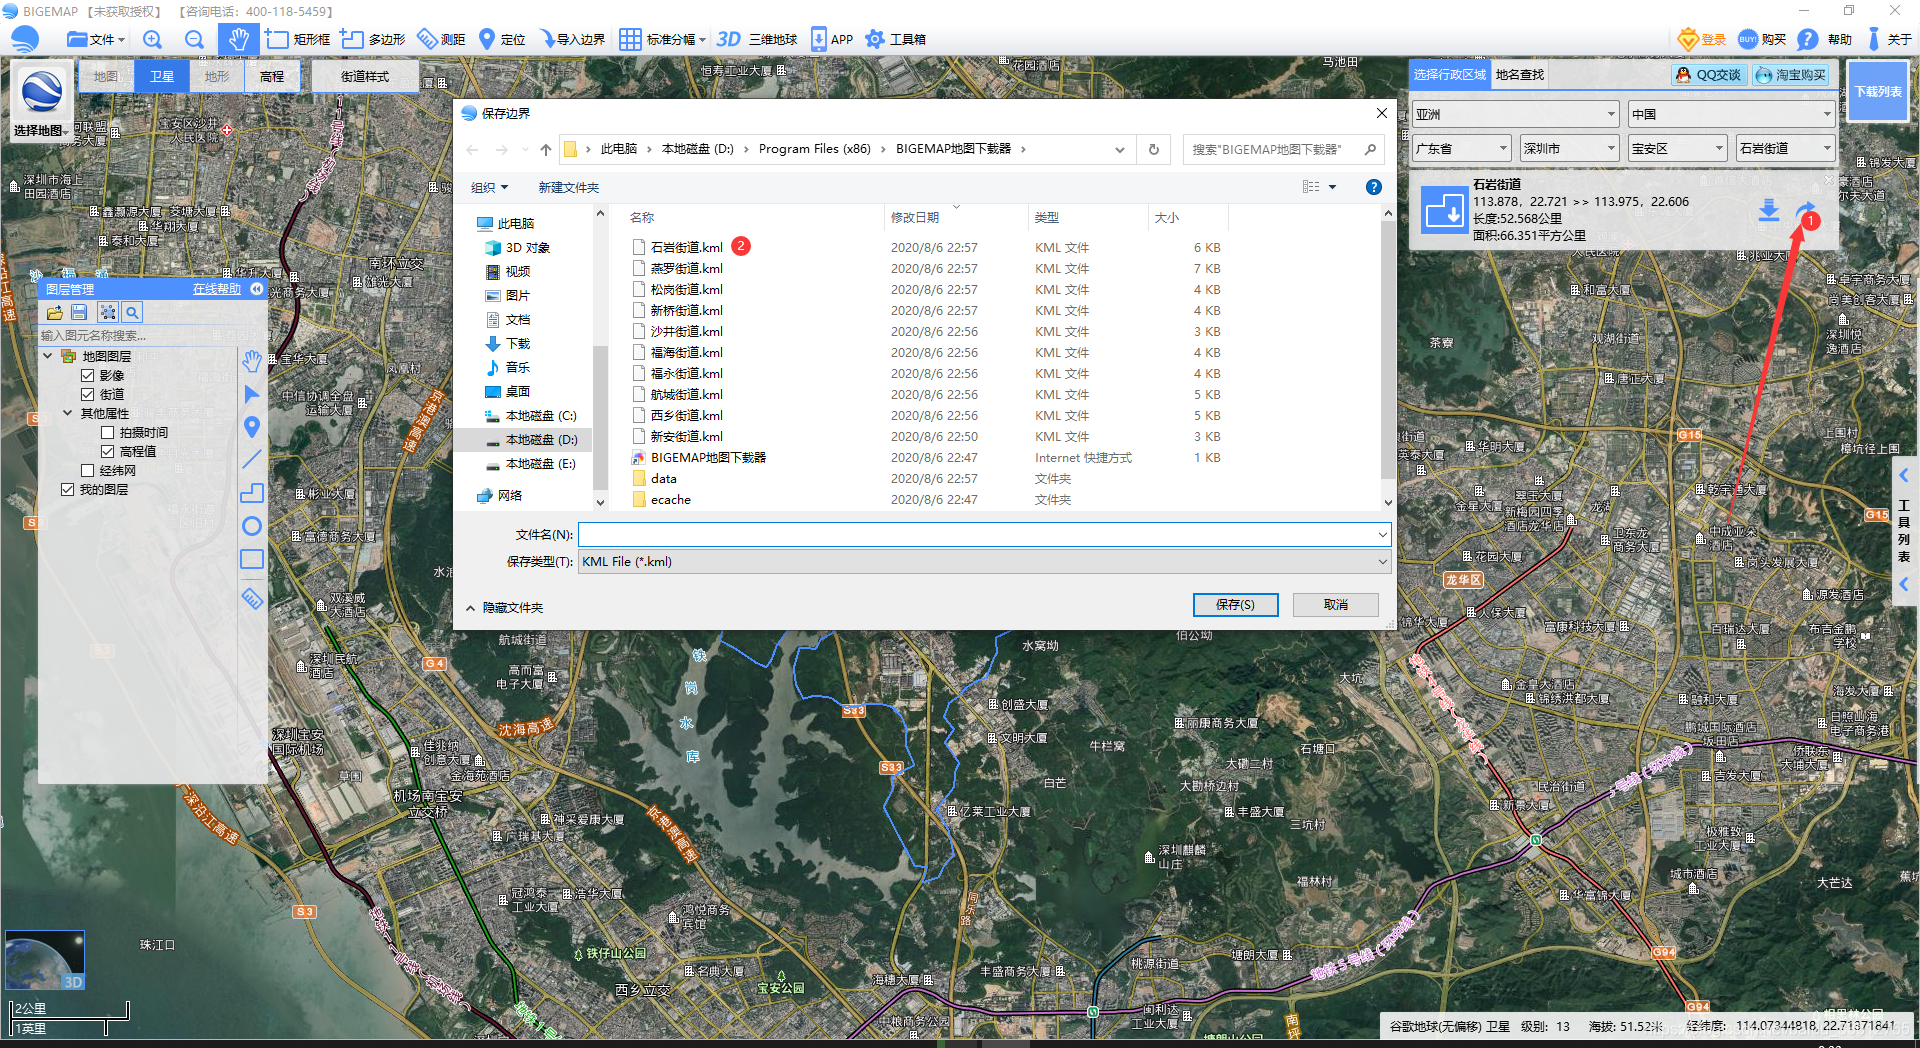This screenshot has height=1048, width=1920.
Task: Select the pan hand tool in top toolbar
Action: (238, 39)
